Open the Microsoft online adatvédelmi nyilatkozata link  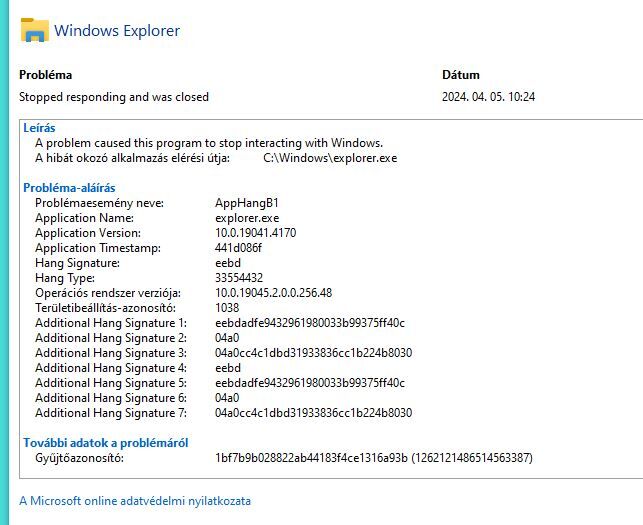[x=135, y=501]
